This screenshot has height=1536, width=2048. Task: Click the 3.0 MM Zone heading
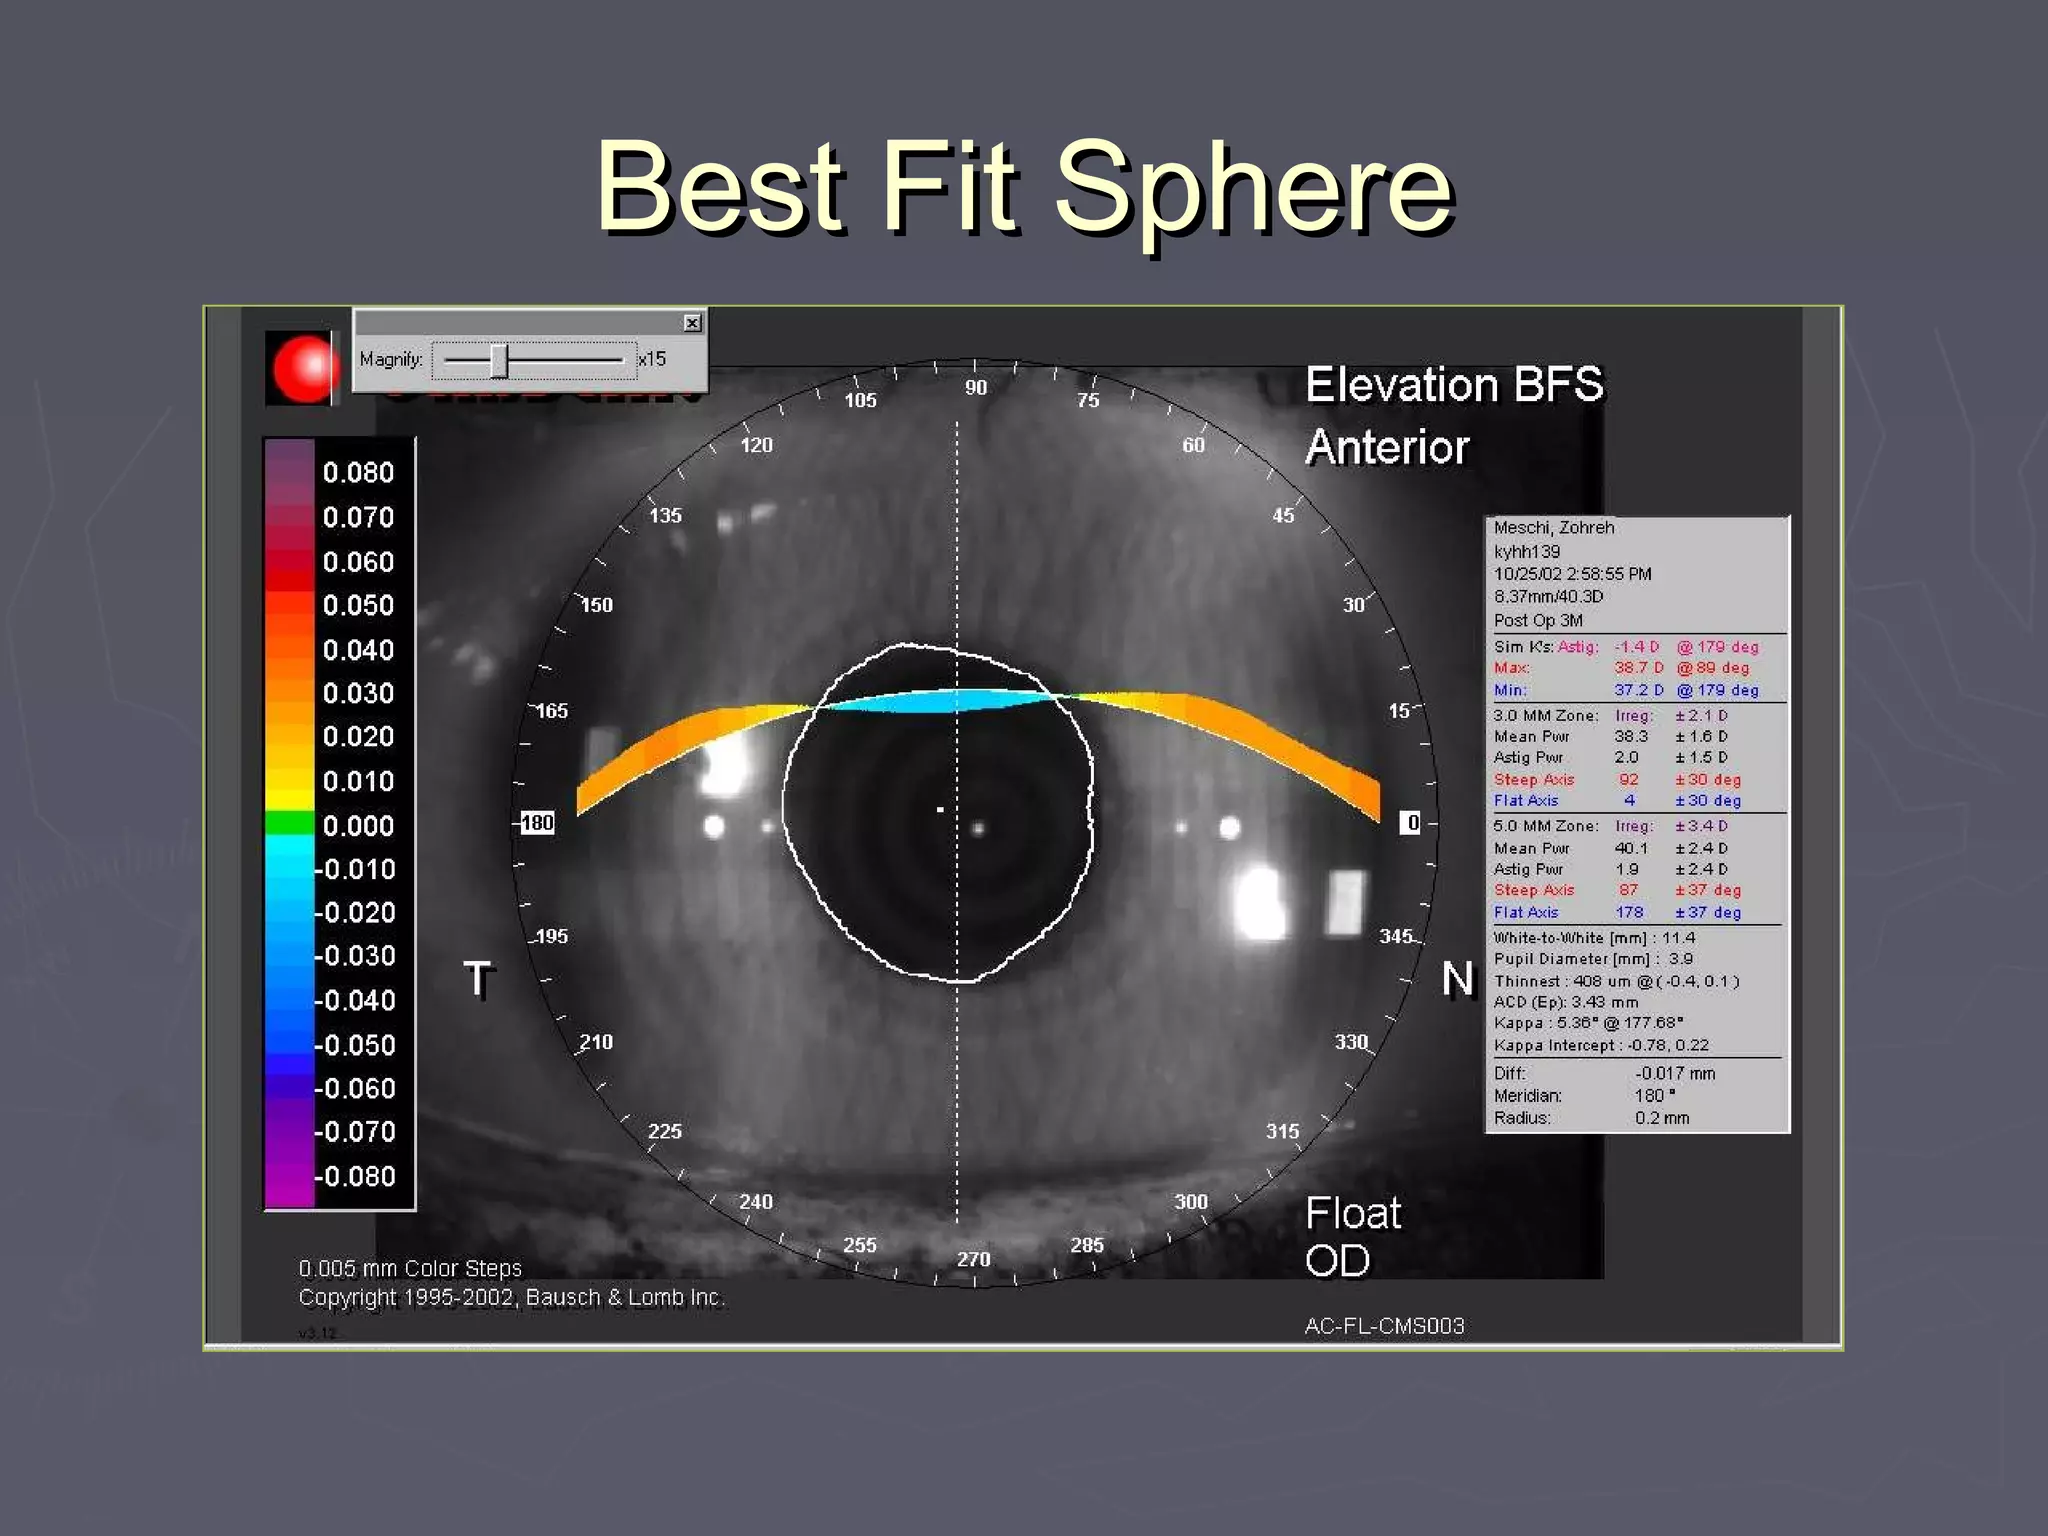click(x=1546, y=715)
